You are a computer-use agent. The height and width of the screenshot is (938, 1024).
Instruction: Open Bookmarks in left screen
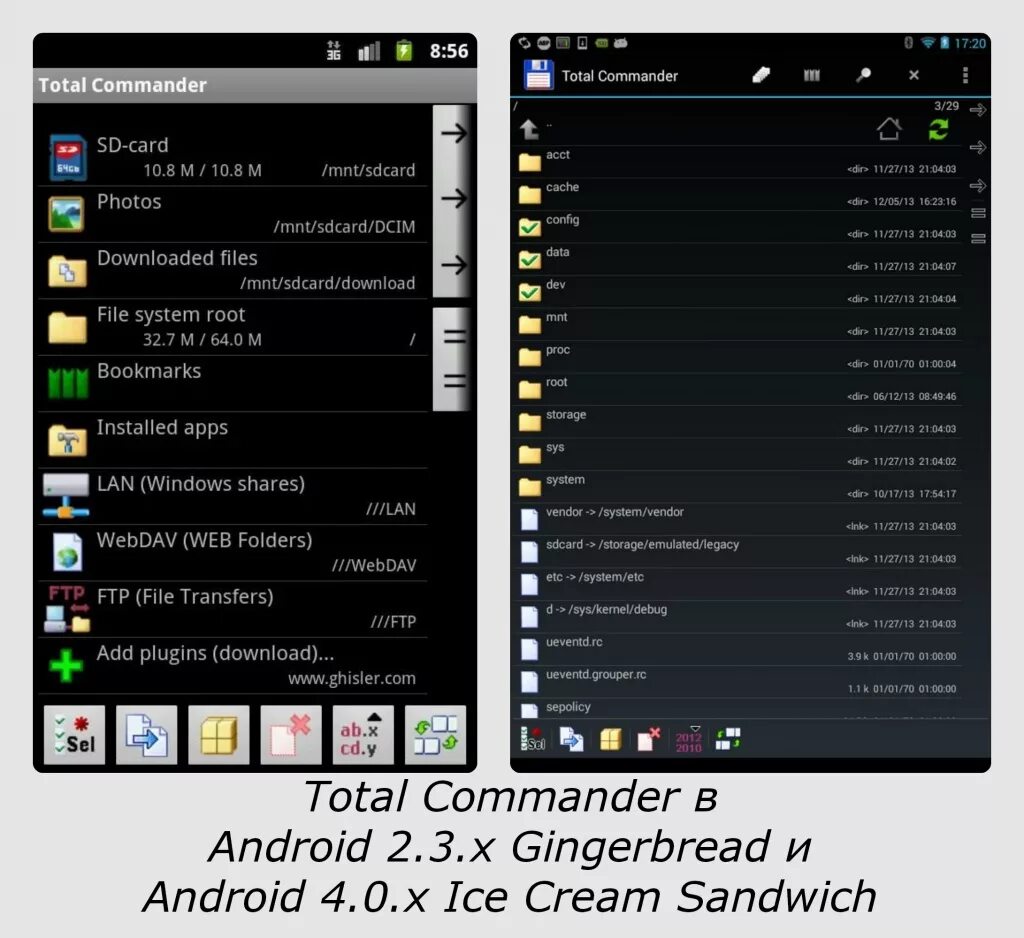tap(232, 383)
